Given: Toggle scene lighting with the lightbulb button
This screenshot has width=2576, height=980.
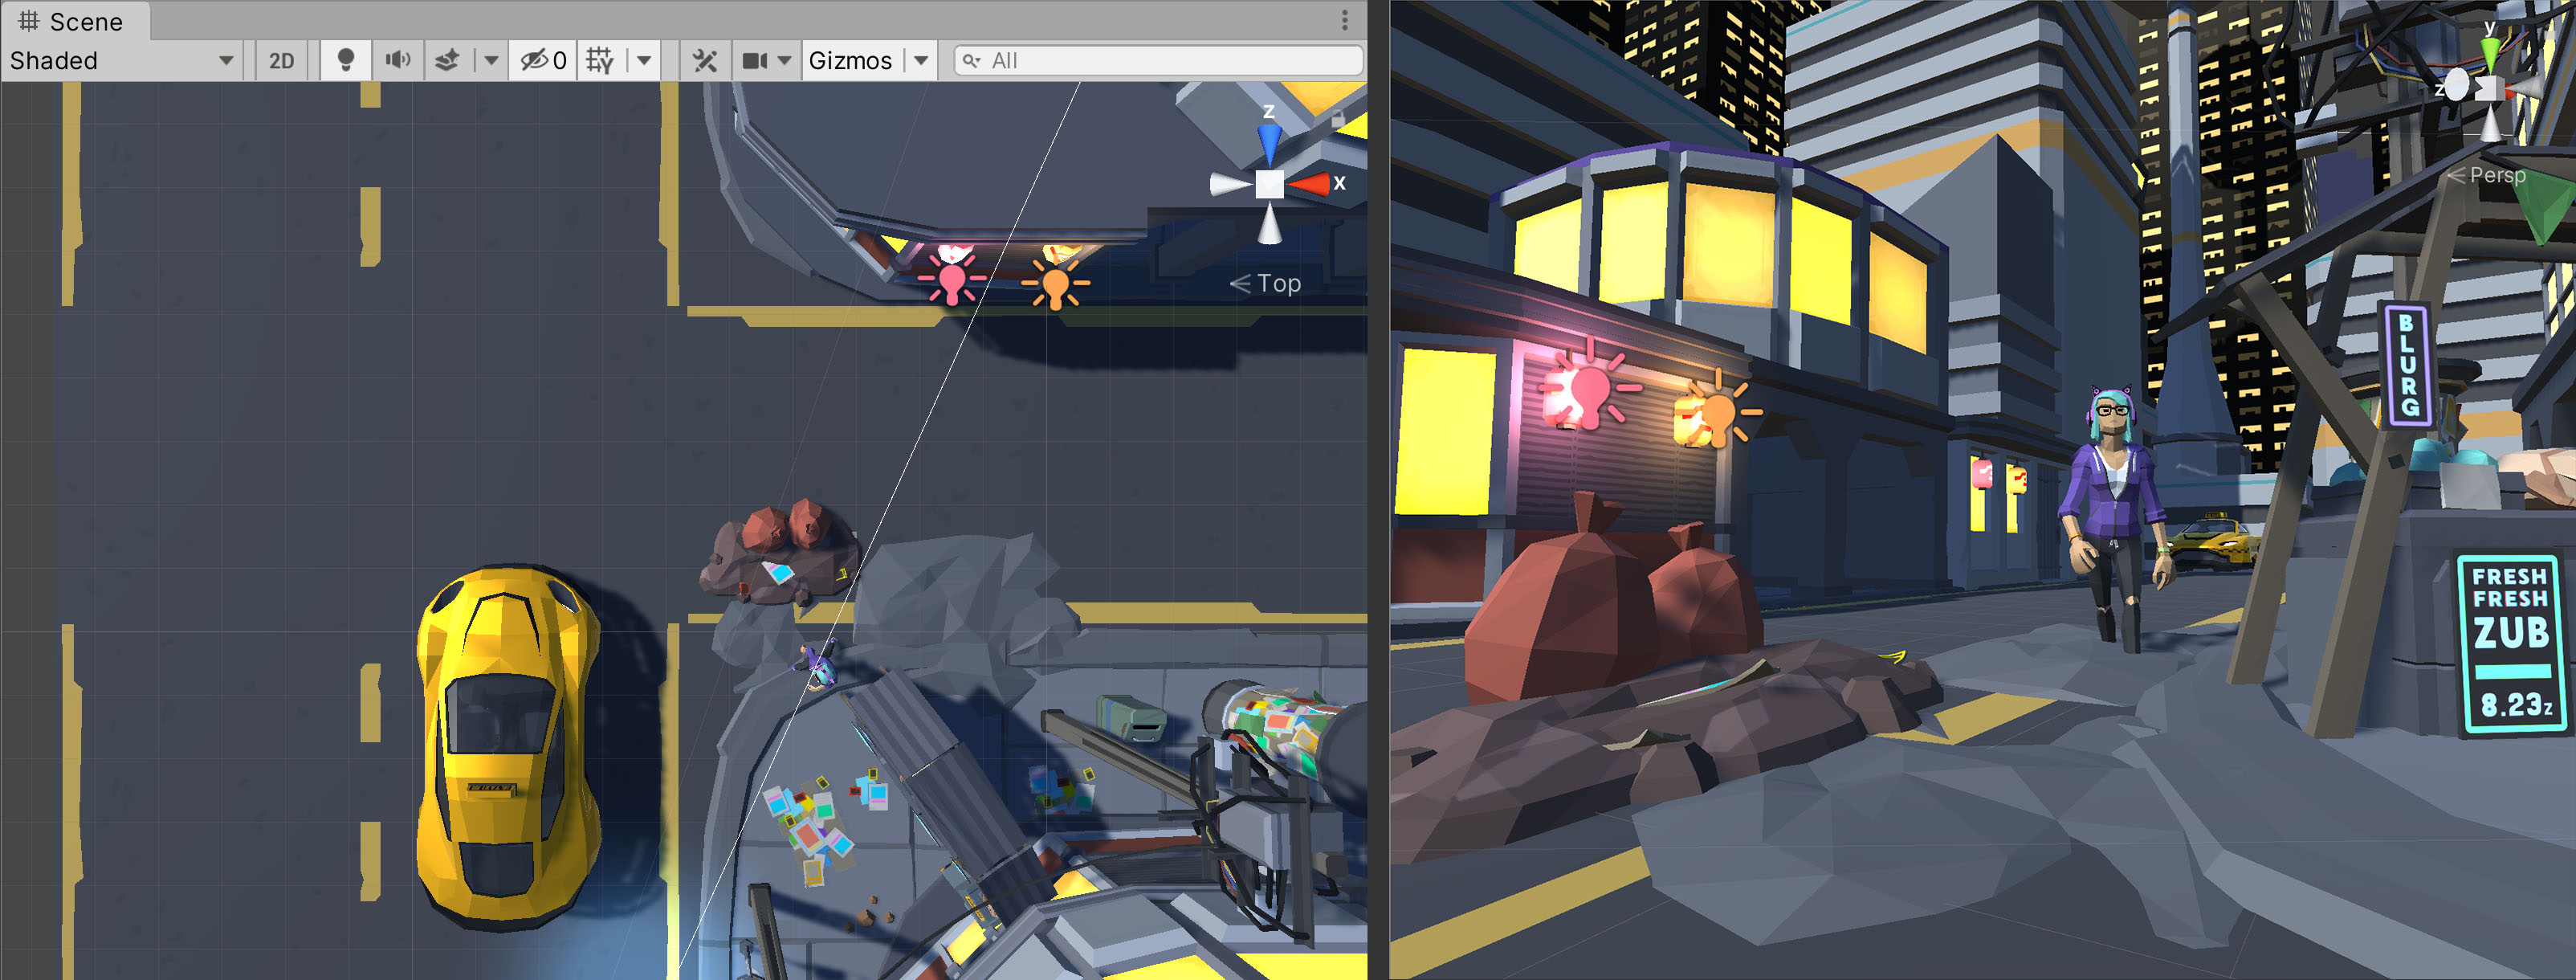Looking at the screenshot, I should [345, 61].
